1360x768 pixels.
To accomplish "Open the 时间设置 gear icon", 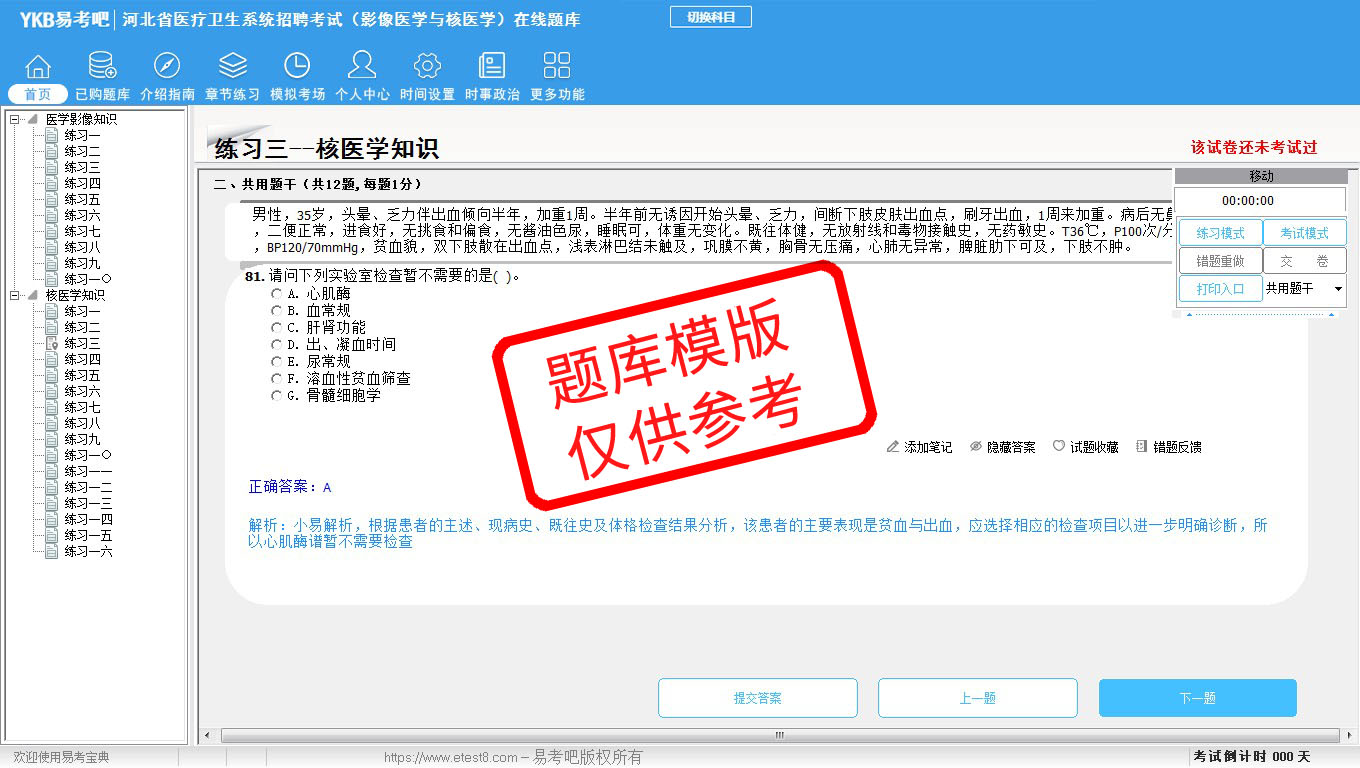I will point(427,67).
